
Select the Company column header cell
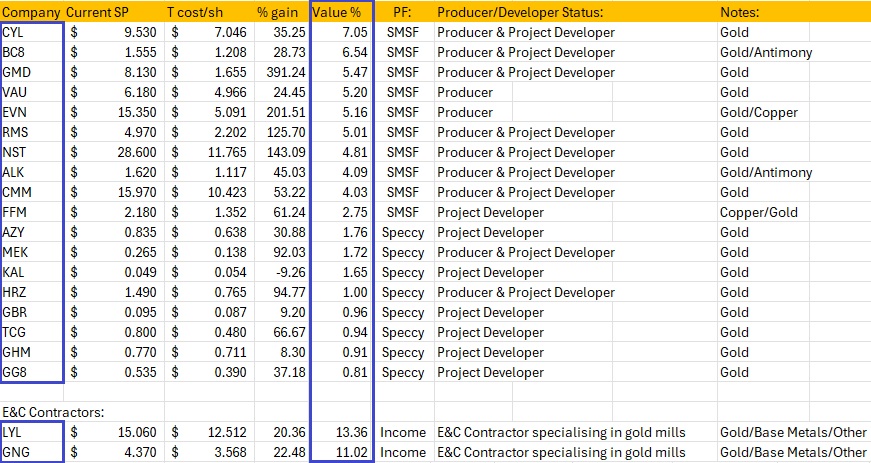point(32,12)
